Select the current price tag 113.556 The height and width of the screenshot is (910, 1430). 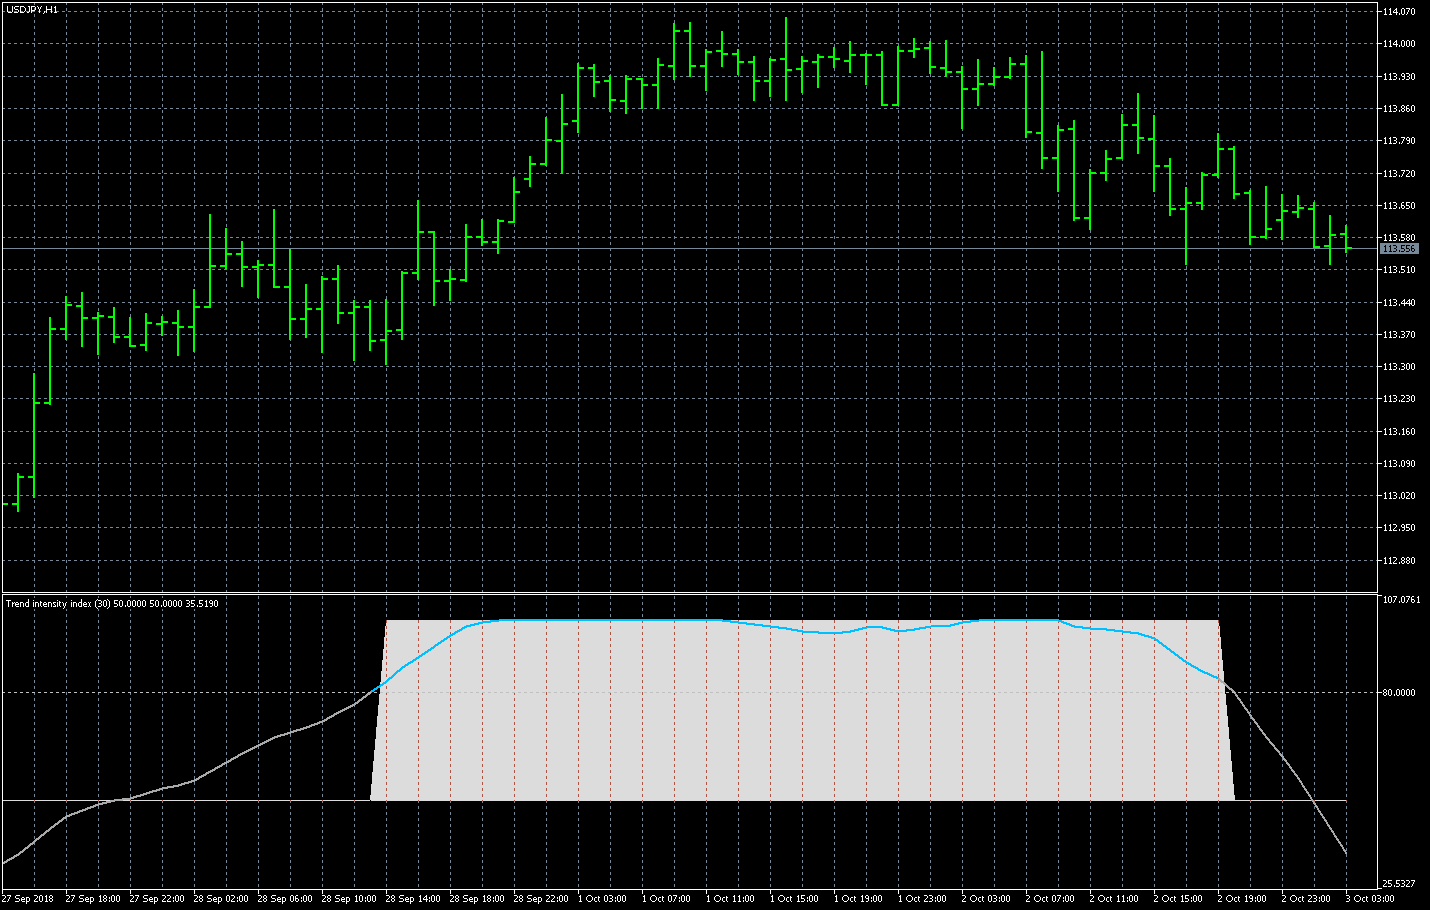coord(1399,248)
